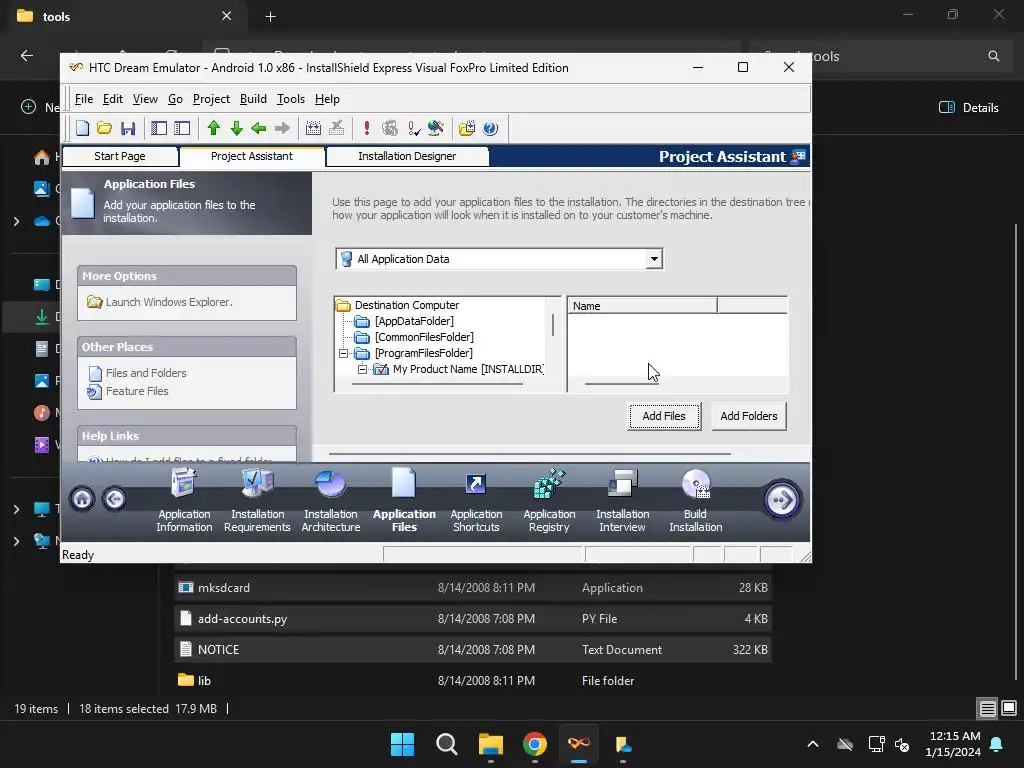Collapse the [ProgramFilesFolder] tree node
Viewport: 1024px width, 768px height.
[x=344, y=353]
